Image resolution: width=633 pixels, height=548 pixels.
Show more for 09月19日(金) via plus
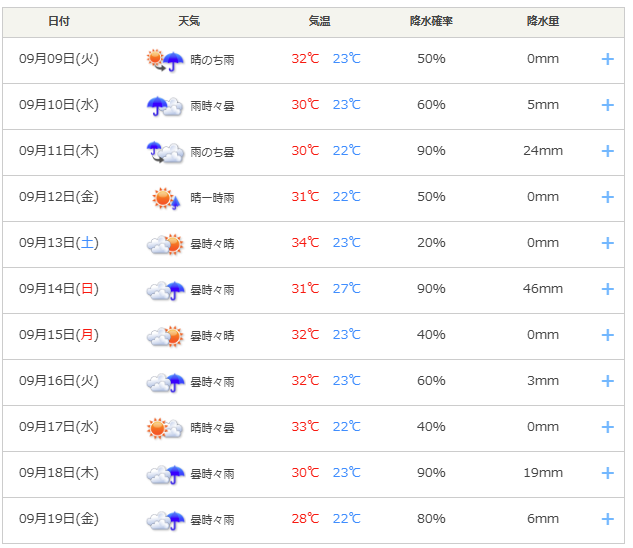point(607,519)
